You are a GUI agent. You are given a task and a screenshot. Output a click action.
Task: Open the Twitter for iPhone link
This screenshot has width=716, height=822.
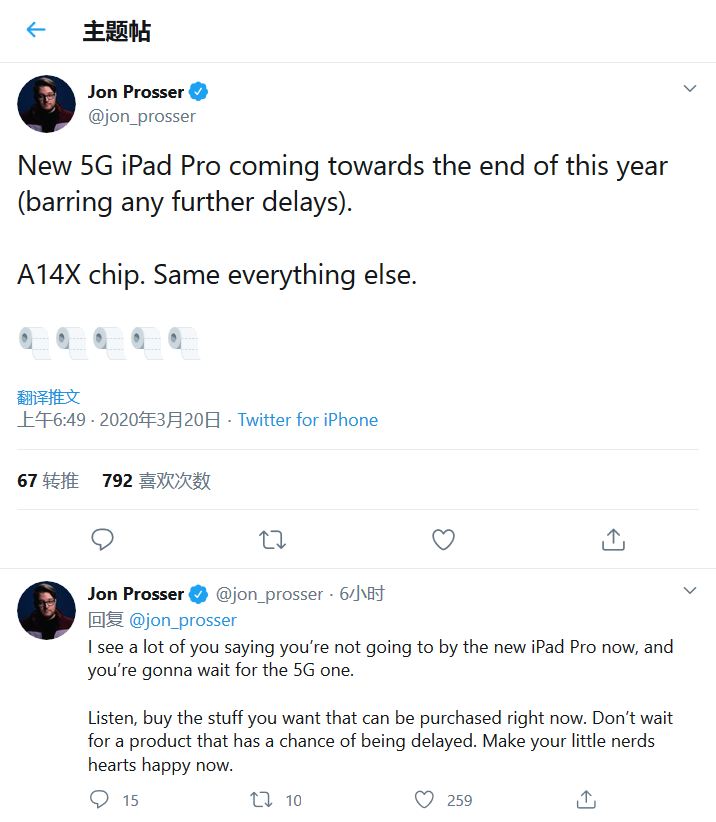(x=308, y=420)
